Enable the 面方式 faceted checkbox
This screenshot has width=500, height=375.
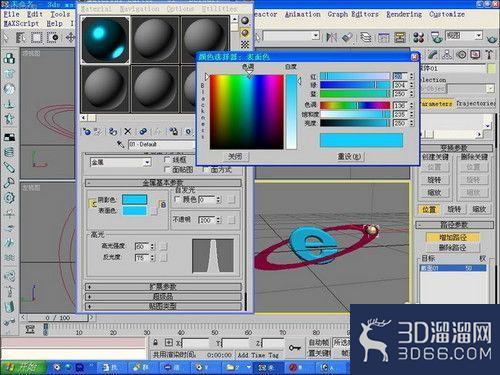pos(206,170)
